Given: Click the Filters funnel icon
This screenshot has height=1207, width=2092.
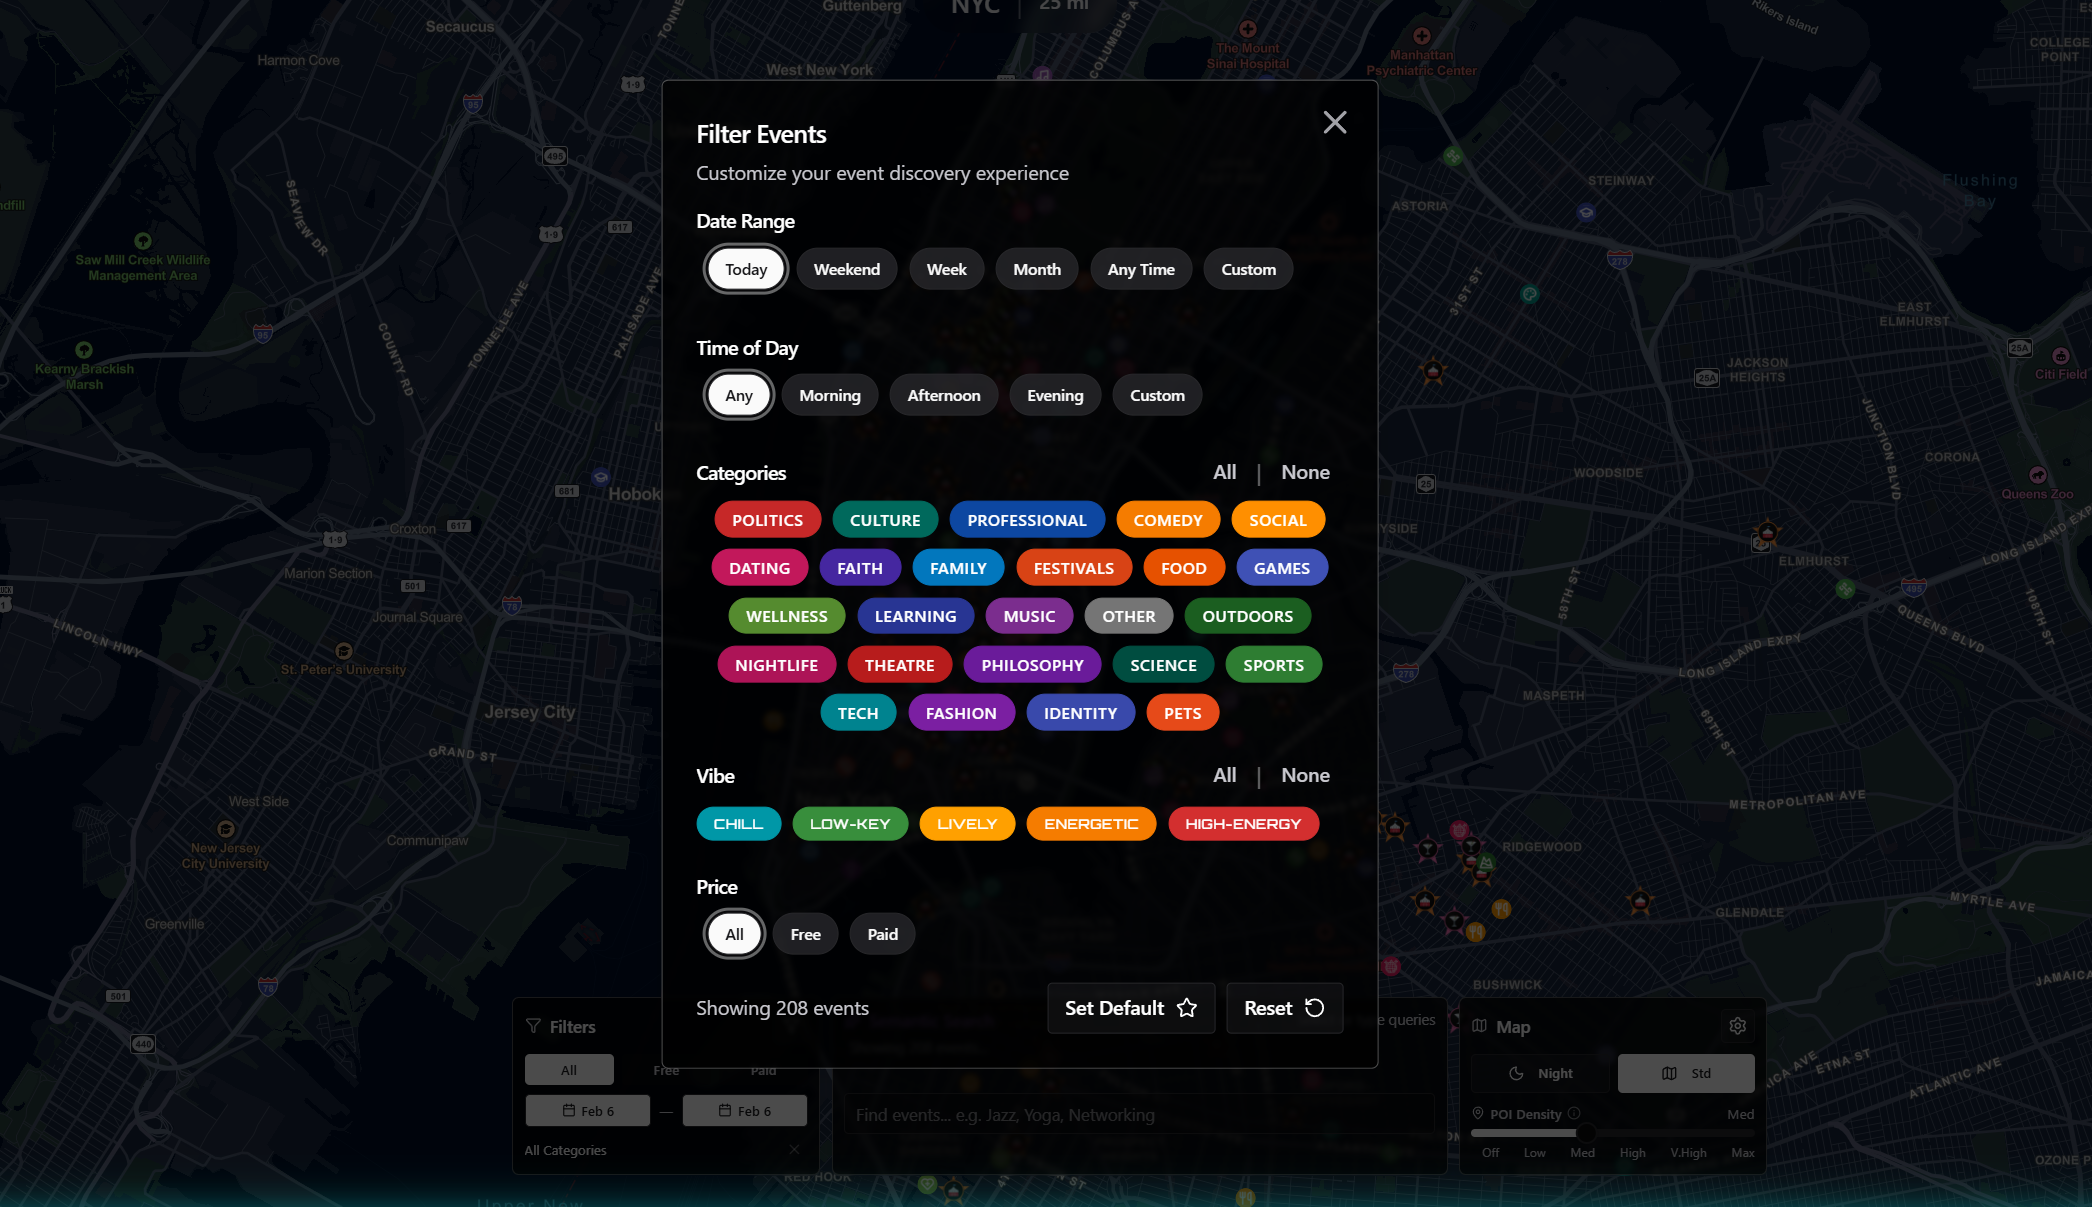Looking at the screenshot, I should tap(533, 1026).
